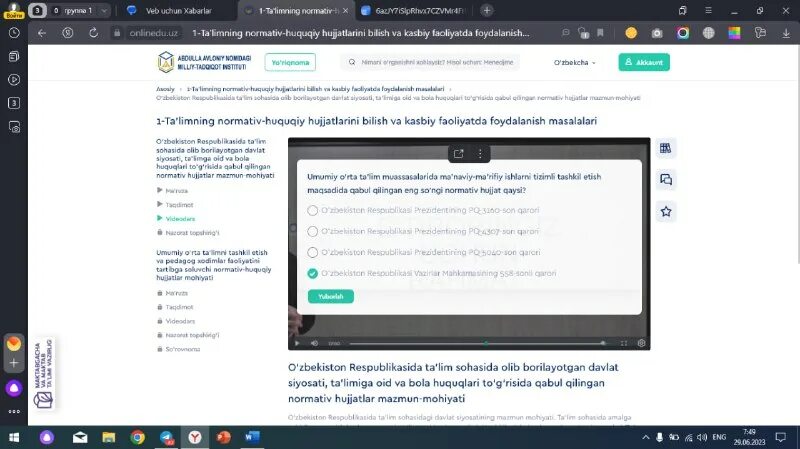Add a sidebar item with plus icon
Image resolution: width=800 pixels, height=449 pixels.
pos(14,363)
